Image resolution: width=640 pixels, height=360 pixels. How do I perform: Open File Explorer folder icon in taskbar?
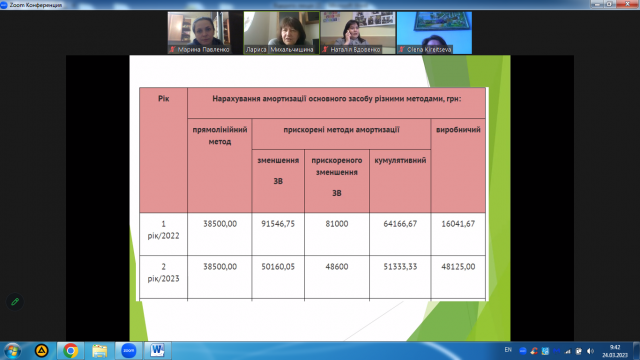tap(99, 351)
